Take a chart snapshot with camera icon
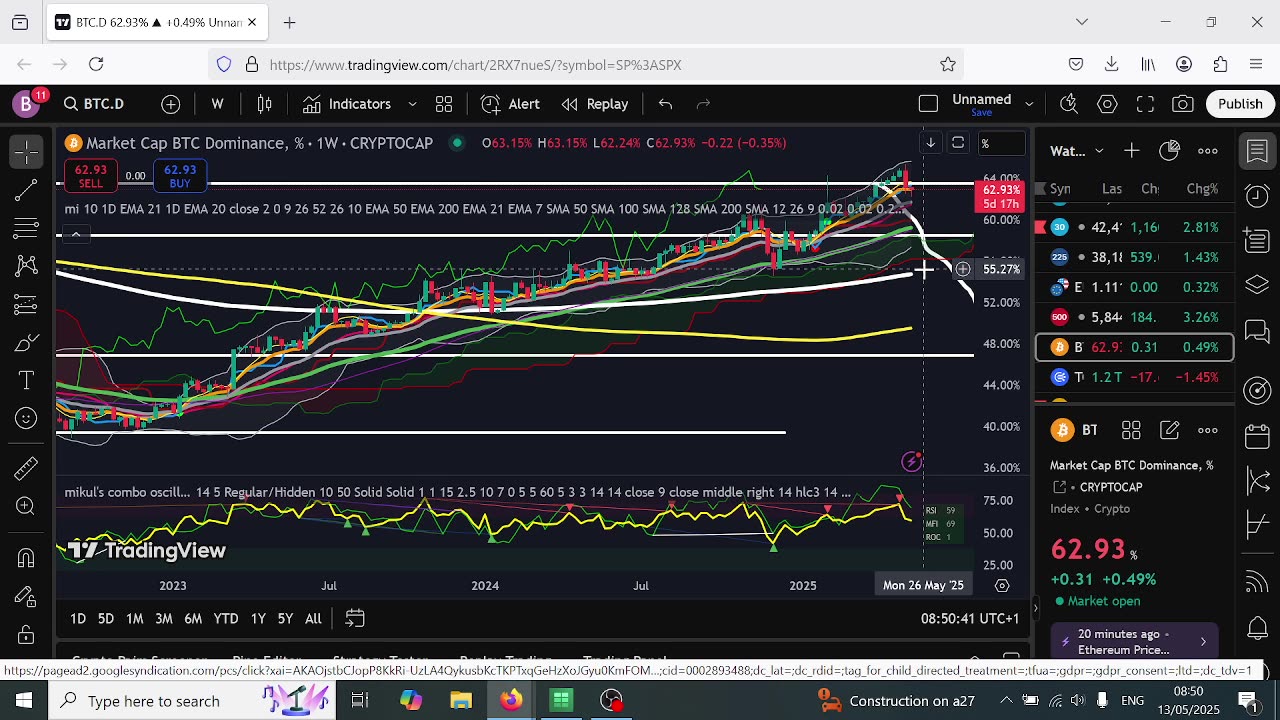Image resolution: width=1280 pixels, height=720 pixels. tap(1183, 104)
